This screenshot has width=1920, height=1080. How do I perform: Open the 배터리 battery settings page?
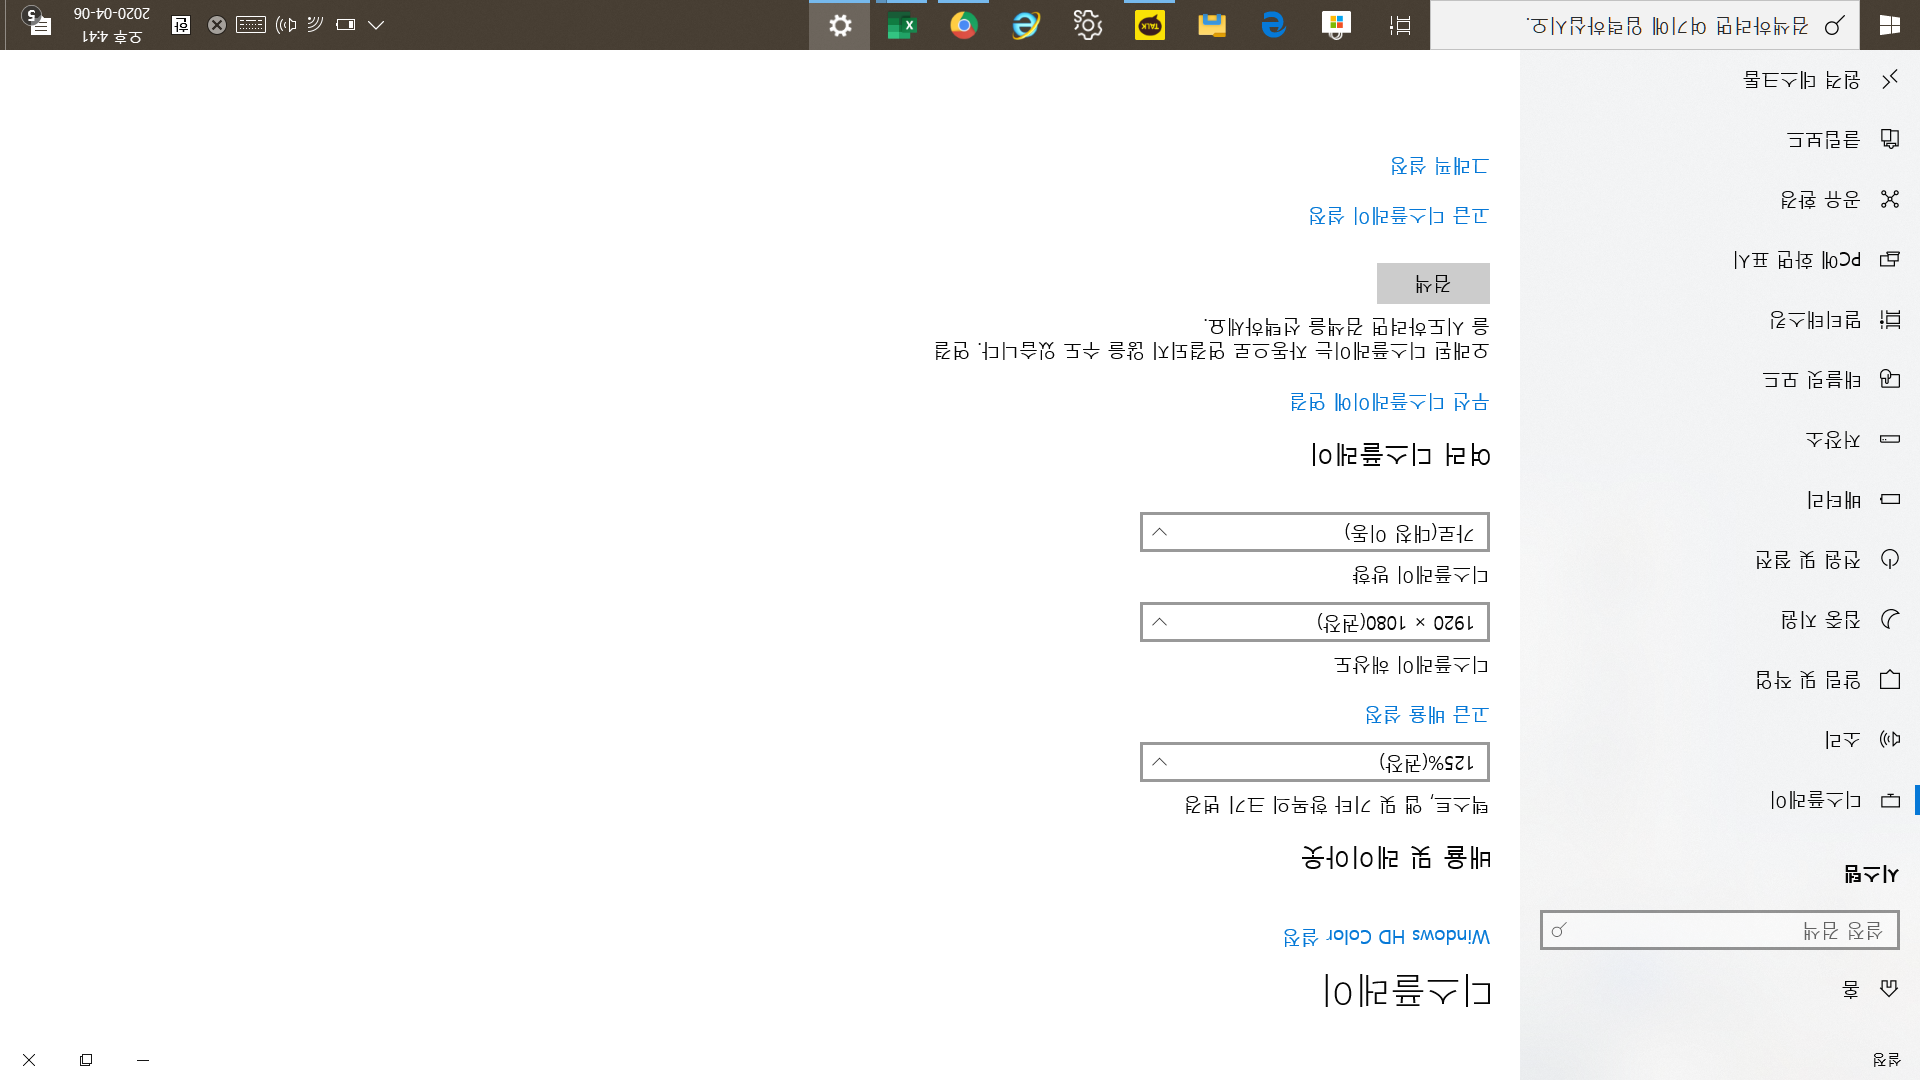click(1834, 500)
